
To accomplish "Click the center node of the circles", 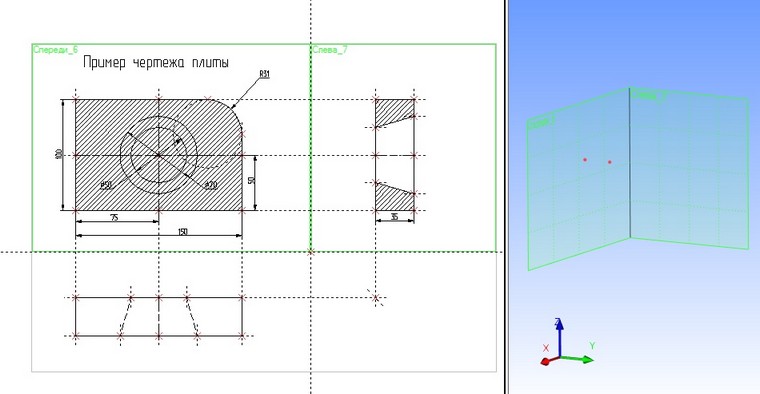I will [159, 155].
